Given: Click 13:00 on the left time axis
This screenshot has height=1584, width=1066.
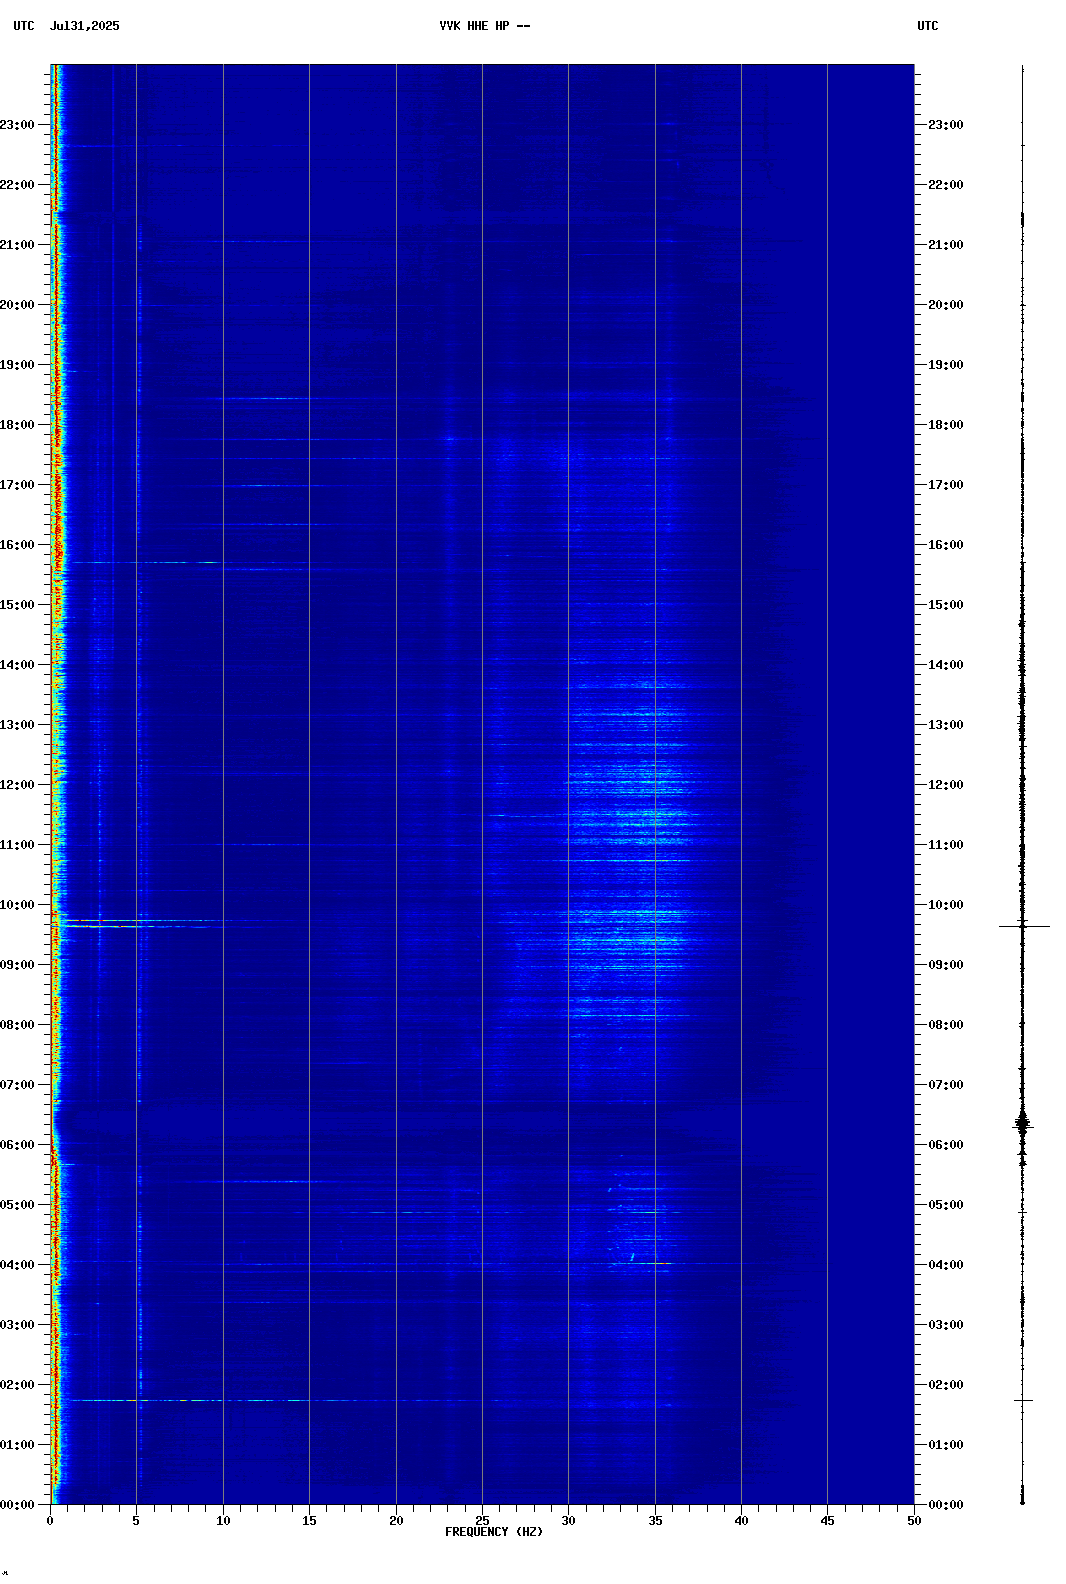Looking at the screenshot, I should 17,725.
